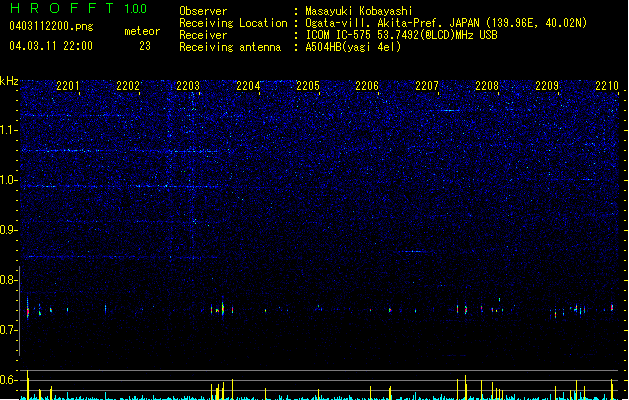Screen dimensions: 629x400
Task: Click the 2205 time marker
Action: click(x=308, y=86)
